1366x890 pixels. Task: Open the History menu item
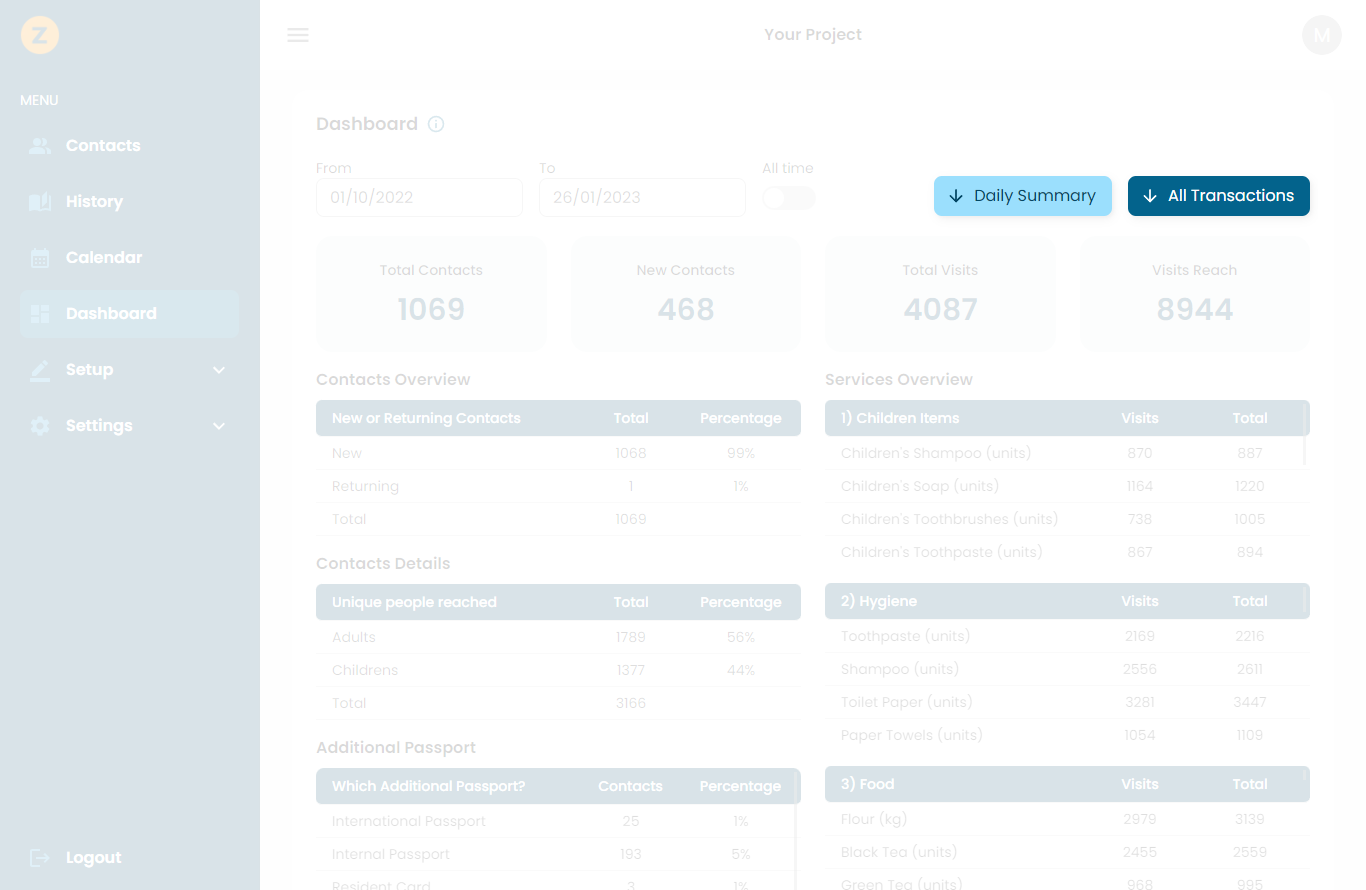(94, 201)
